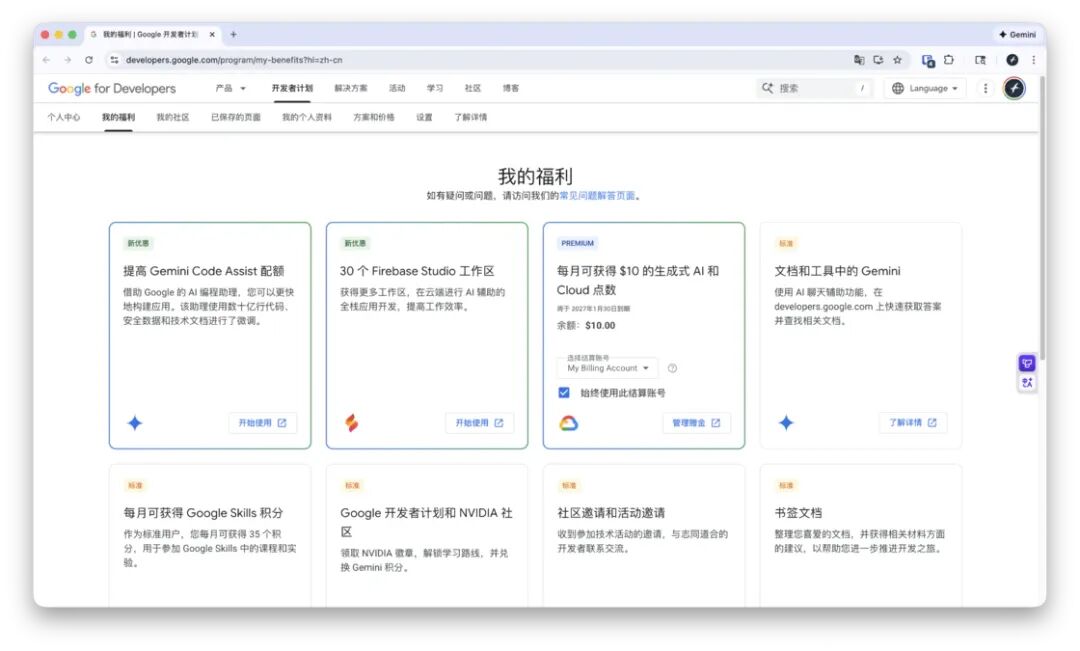This screenshot has width=1080, height=651.
Task: Click 了解详情 on the 文档和工具中的 Gemini card
Action: [x=913, y=422]
